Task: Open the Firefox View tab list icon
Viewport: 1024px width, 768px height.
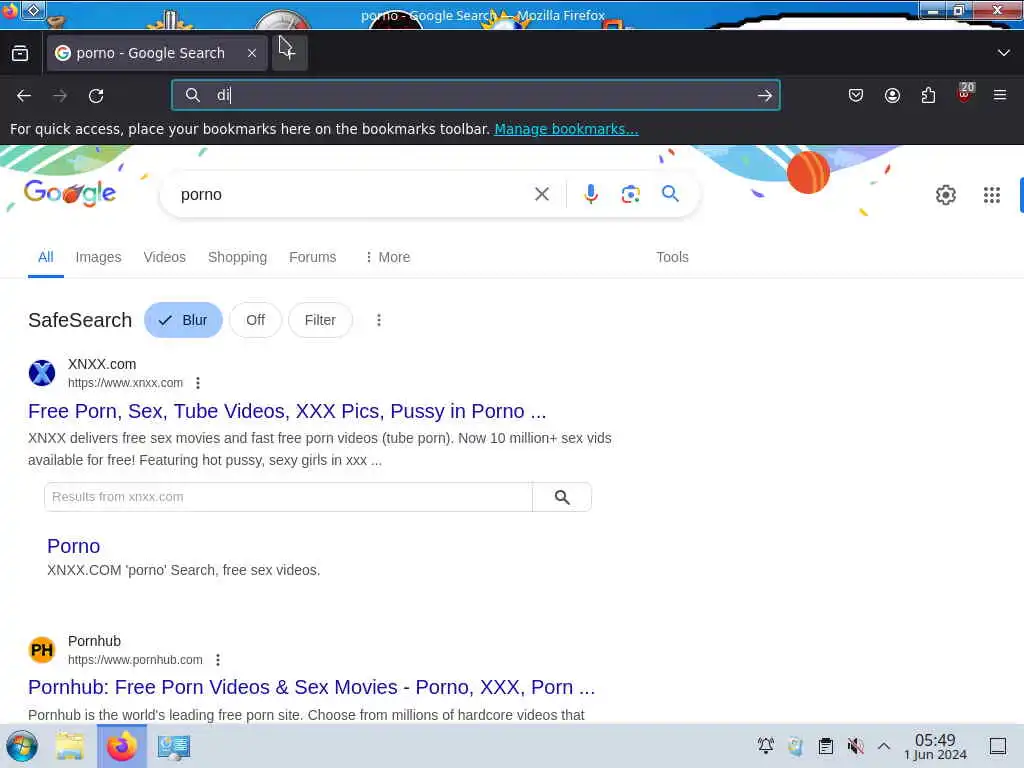Action: (x=20, y=53)
